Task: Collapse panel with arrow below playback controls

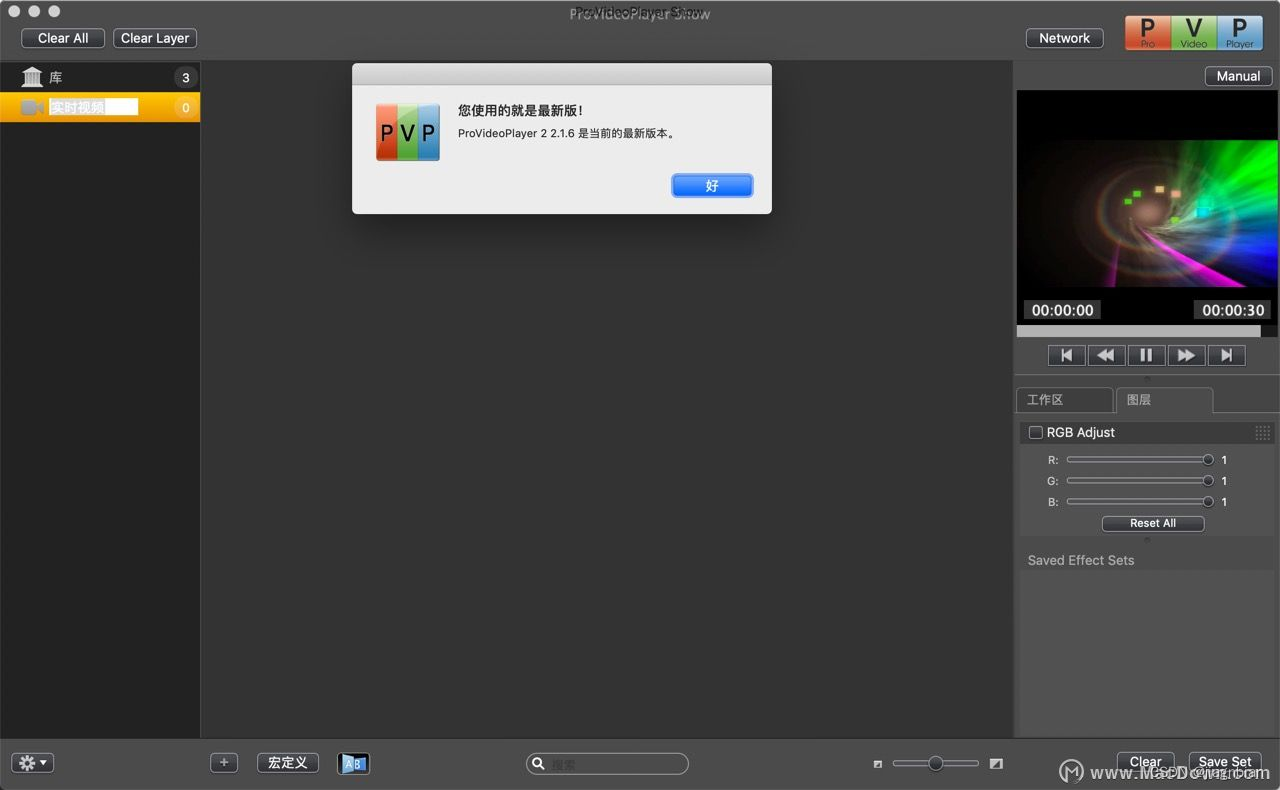Action: (1147, 379)
